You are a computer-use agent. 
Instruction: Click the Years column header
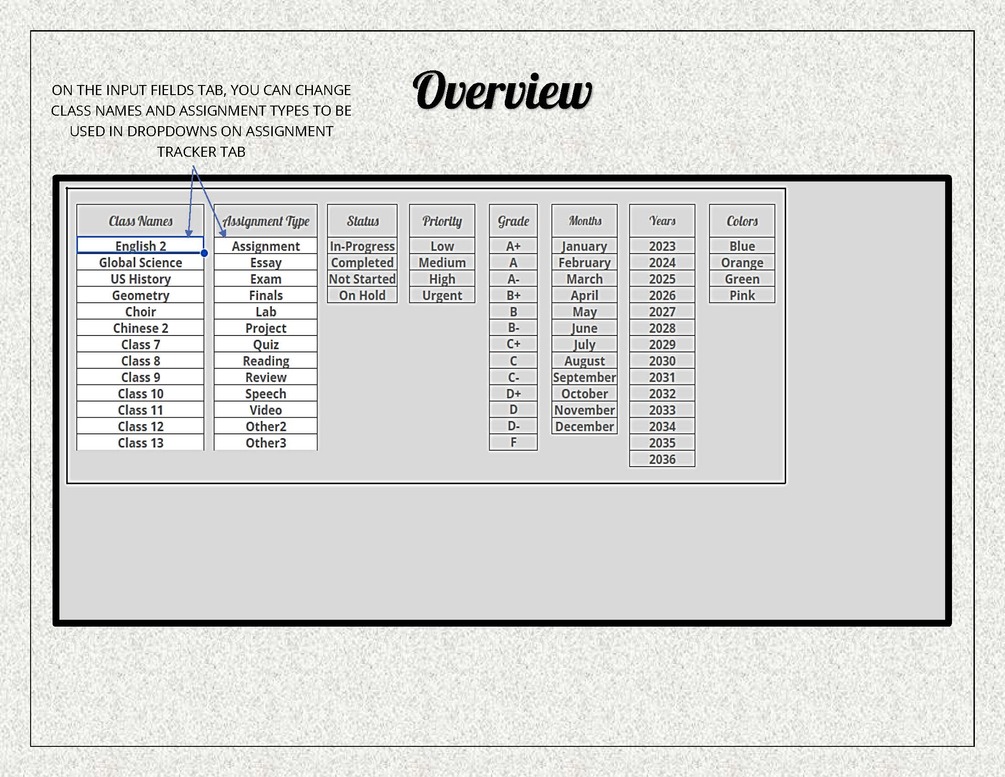[x=662, y=221]
